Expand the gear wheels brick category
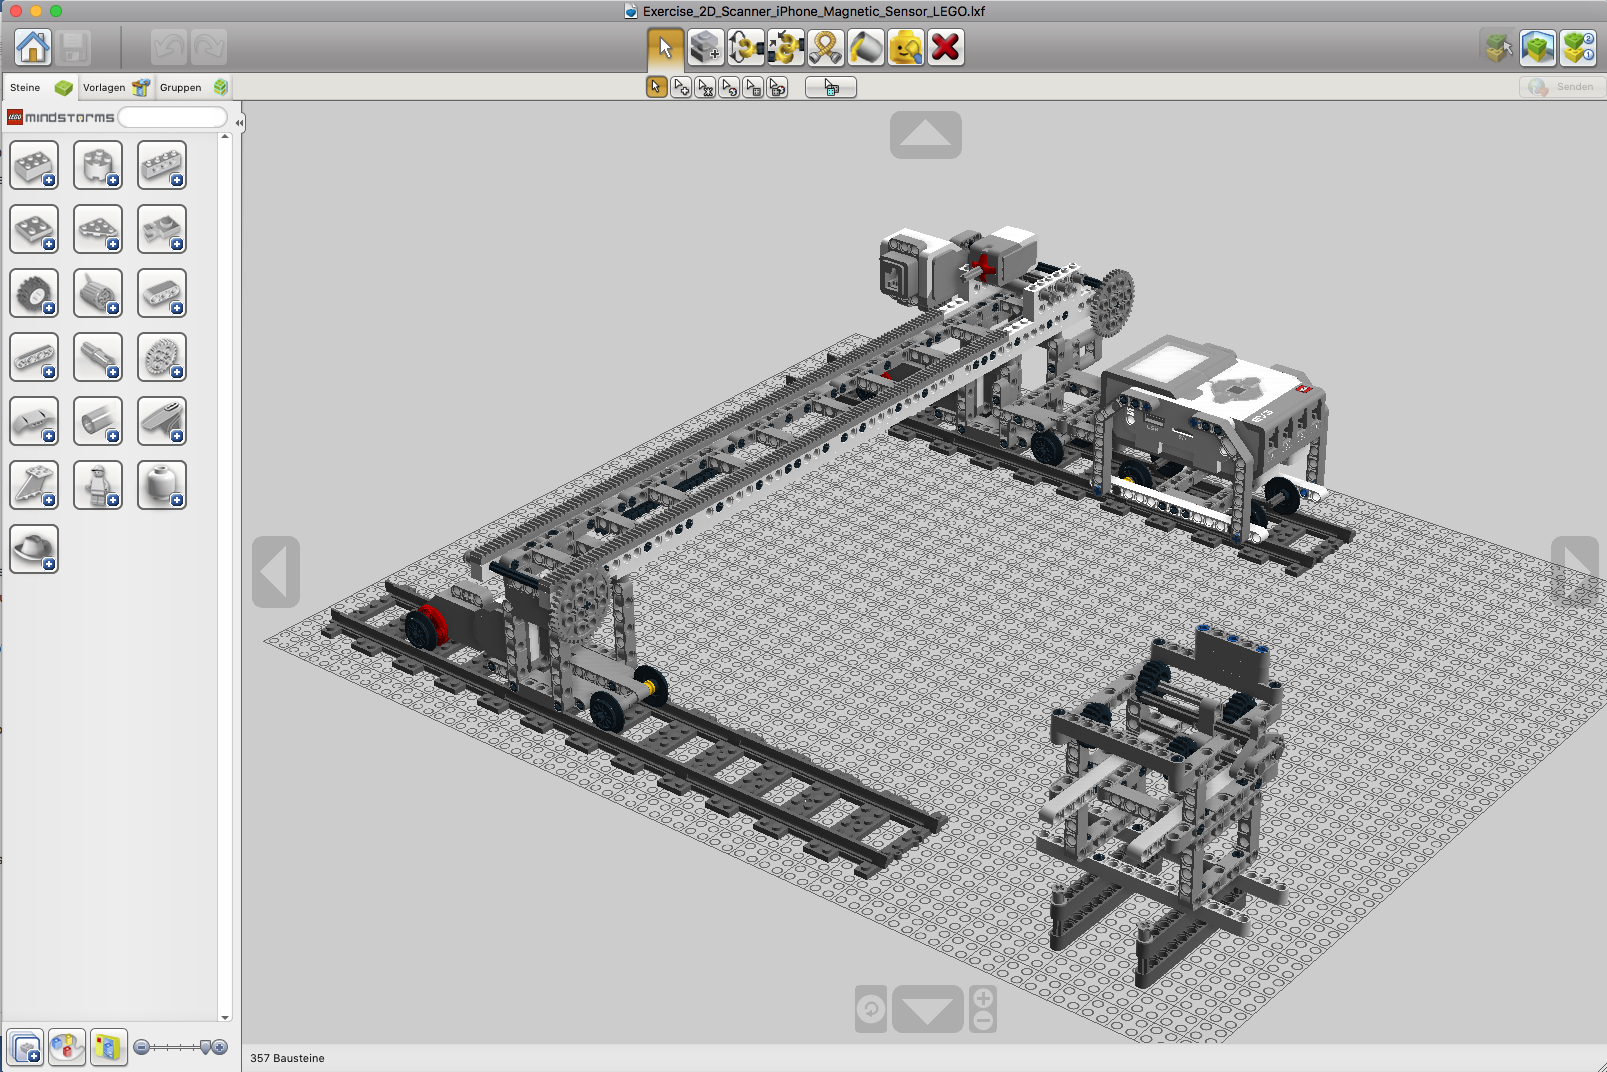This screenshot has width=1607, height=1072. (x=161, y=357)
